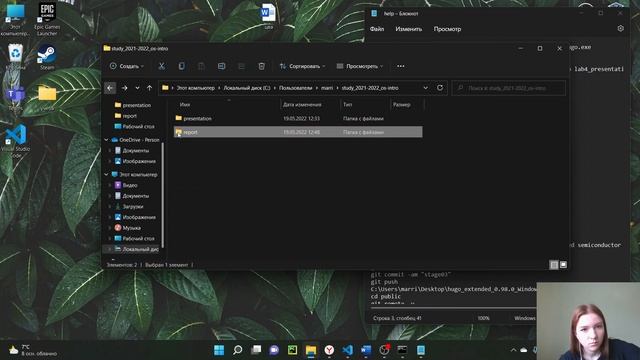Select OneDrive Изображения in the navigation pane
Viewport: 640px width, 360px height.
pyautogui.click(x=139, y=161)
